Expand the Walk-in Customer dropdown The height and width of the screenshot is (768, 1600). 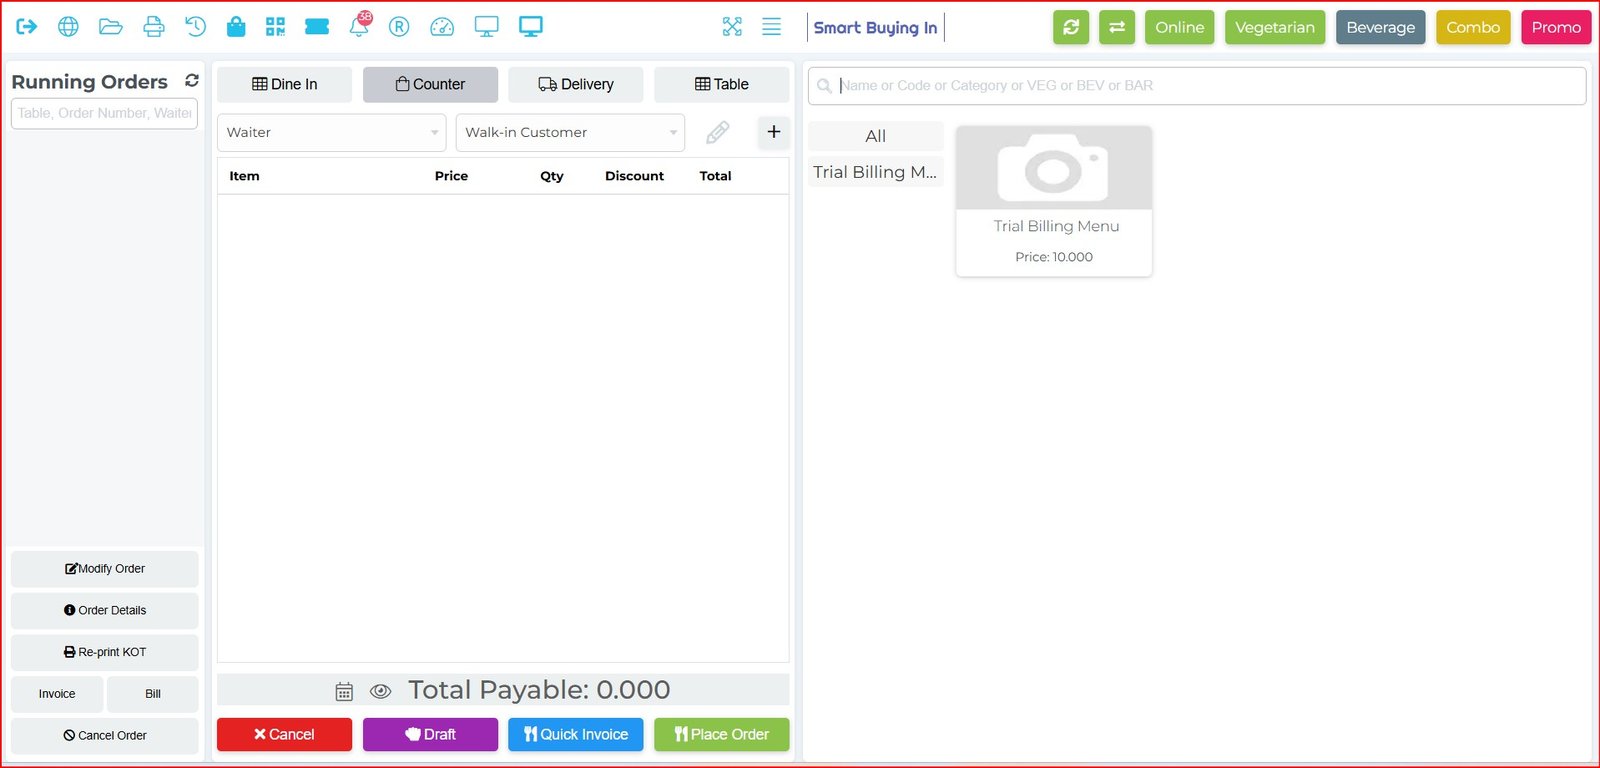[x=569, y=132]
